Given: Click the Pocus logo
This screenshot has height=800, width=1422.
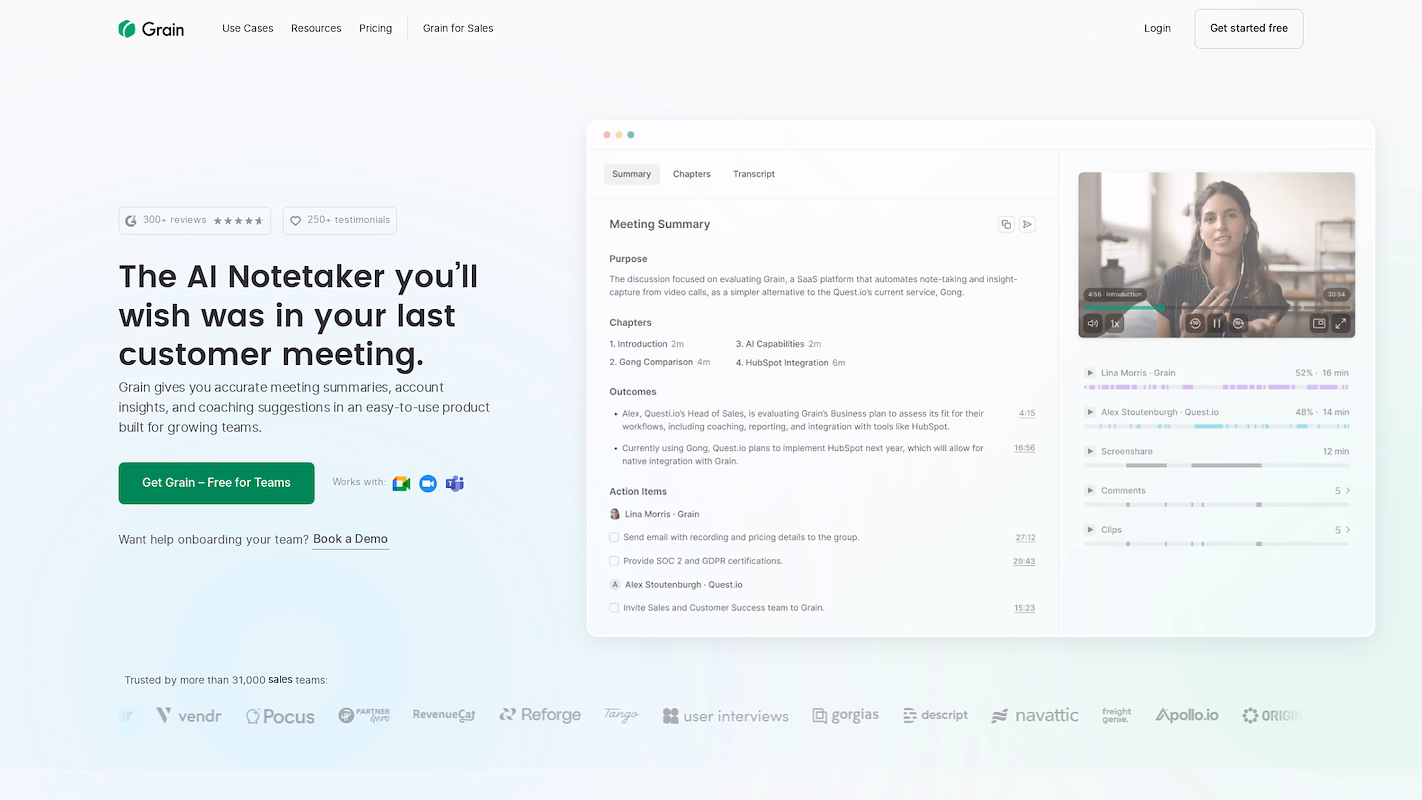Looking at the screenshot, I should (280, 716).
